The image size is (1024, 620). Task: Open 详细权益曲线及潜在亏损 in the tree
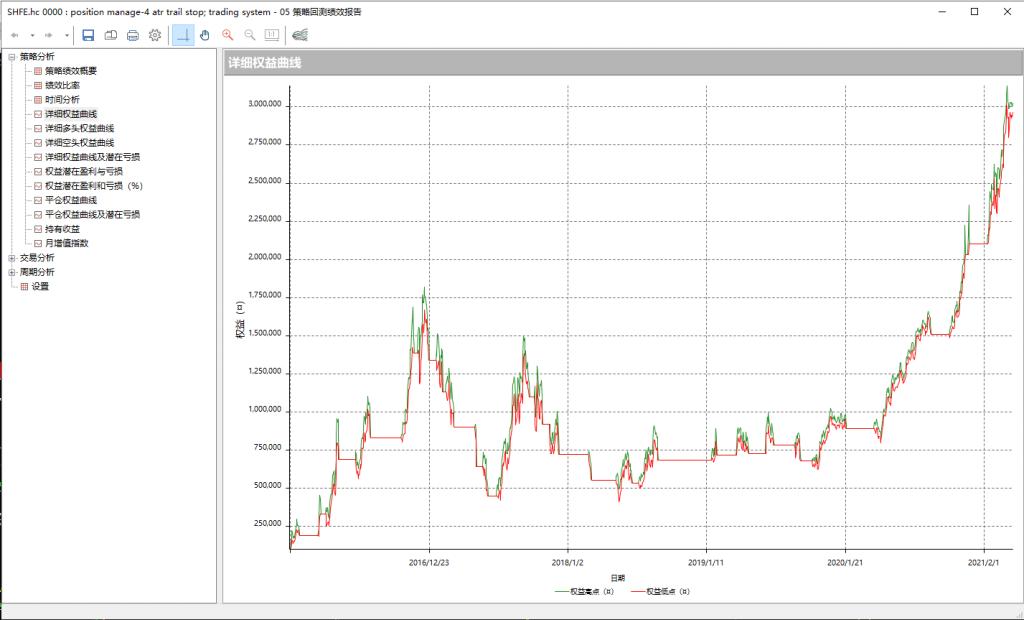[92, 157]
